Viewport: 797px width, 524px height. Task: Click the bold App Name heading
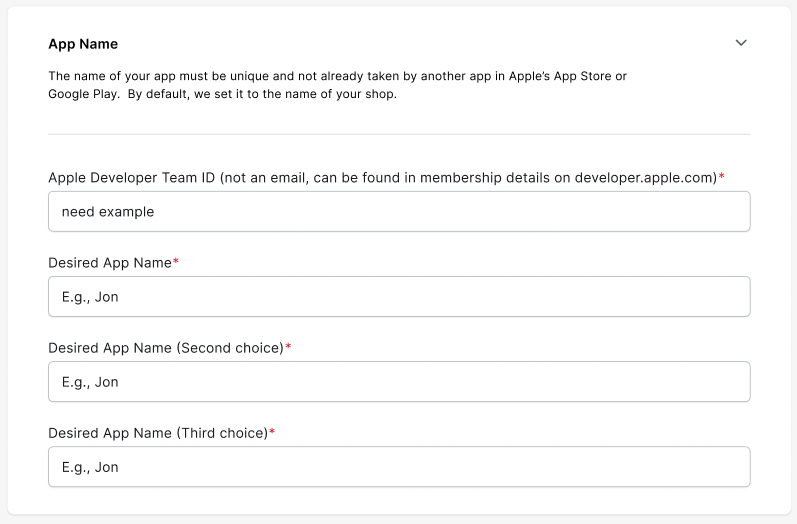[x=83, y=44]
